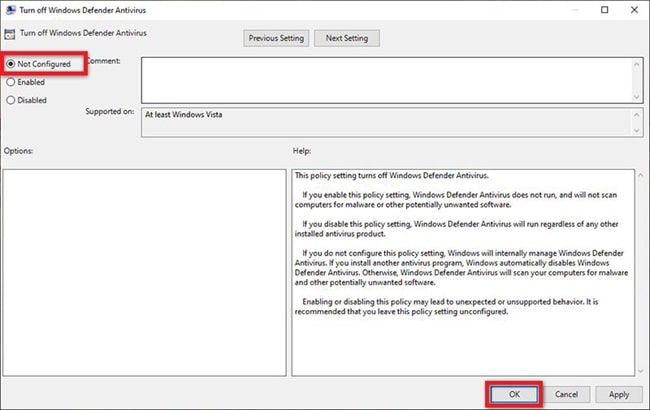650x410 pixels.
Task: Click the Supported on scroll up arrow
Action: point(637,114)
